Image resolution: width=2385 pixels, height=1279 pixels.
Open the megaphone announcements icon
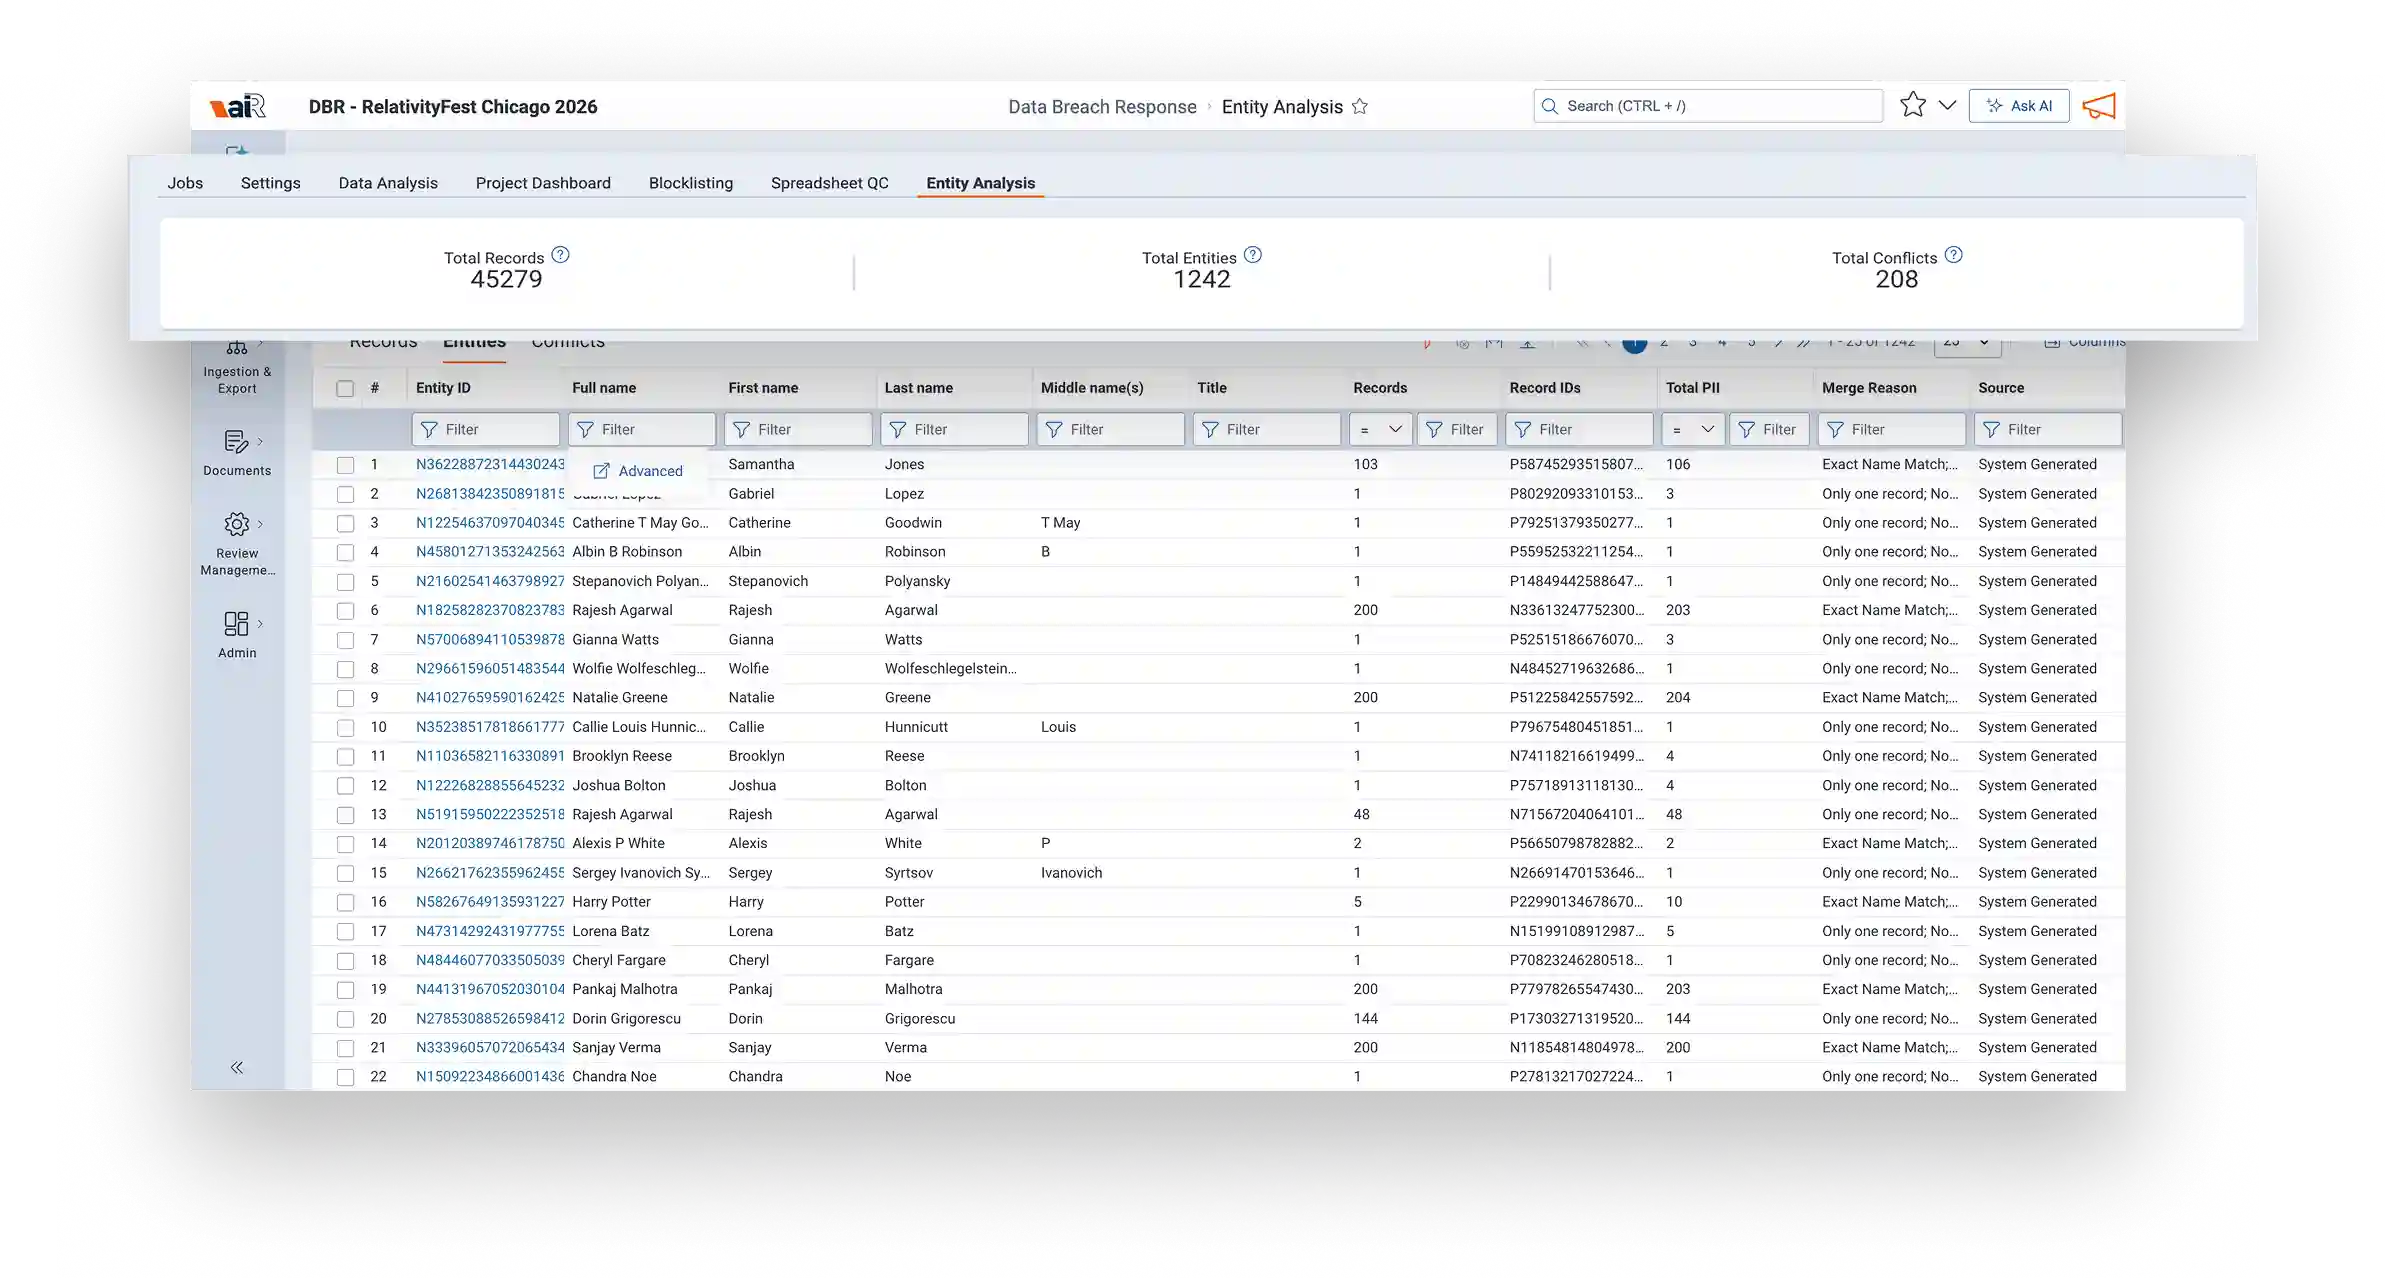[x=2099, y=106]
